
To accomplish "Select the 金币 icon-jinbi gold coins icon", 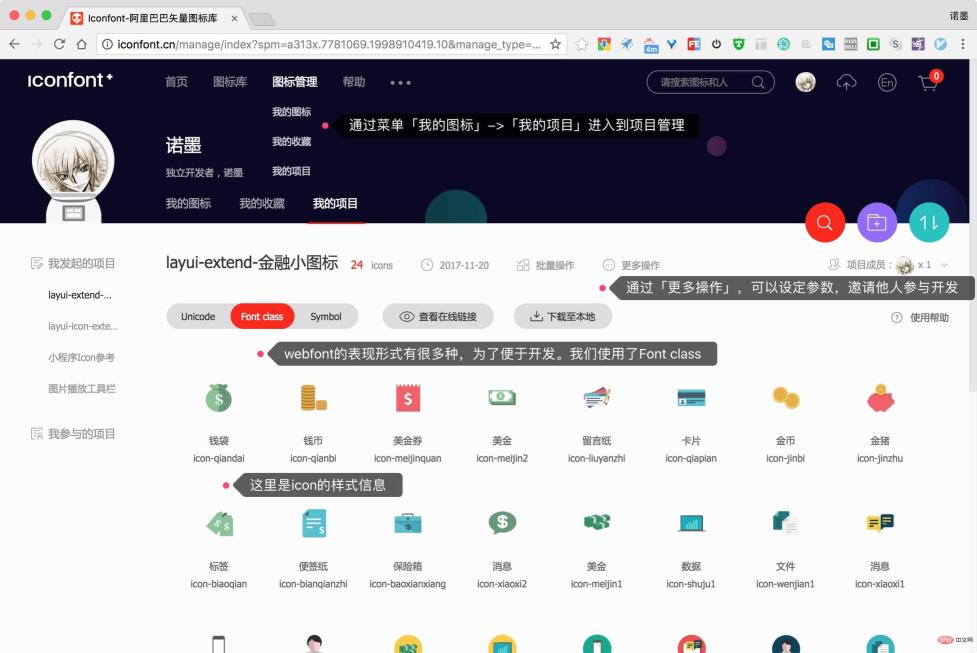I will tap(786, 398).
